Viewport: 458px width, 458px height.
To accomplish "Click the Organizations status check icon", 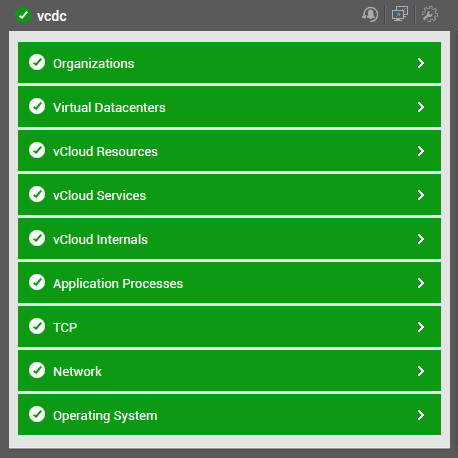I will click(x=37, y=62).
